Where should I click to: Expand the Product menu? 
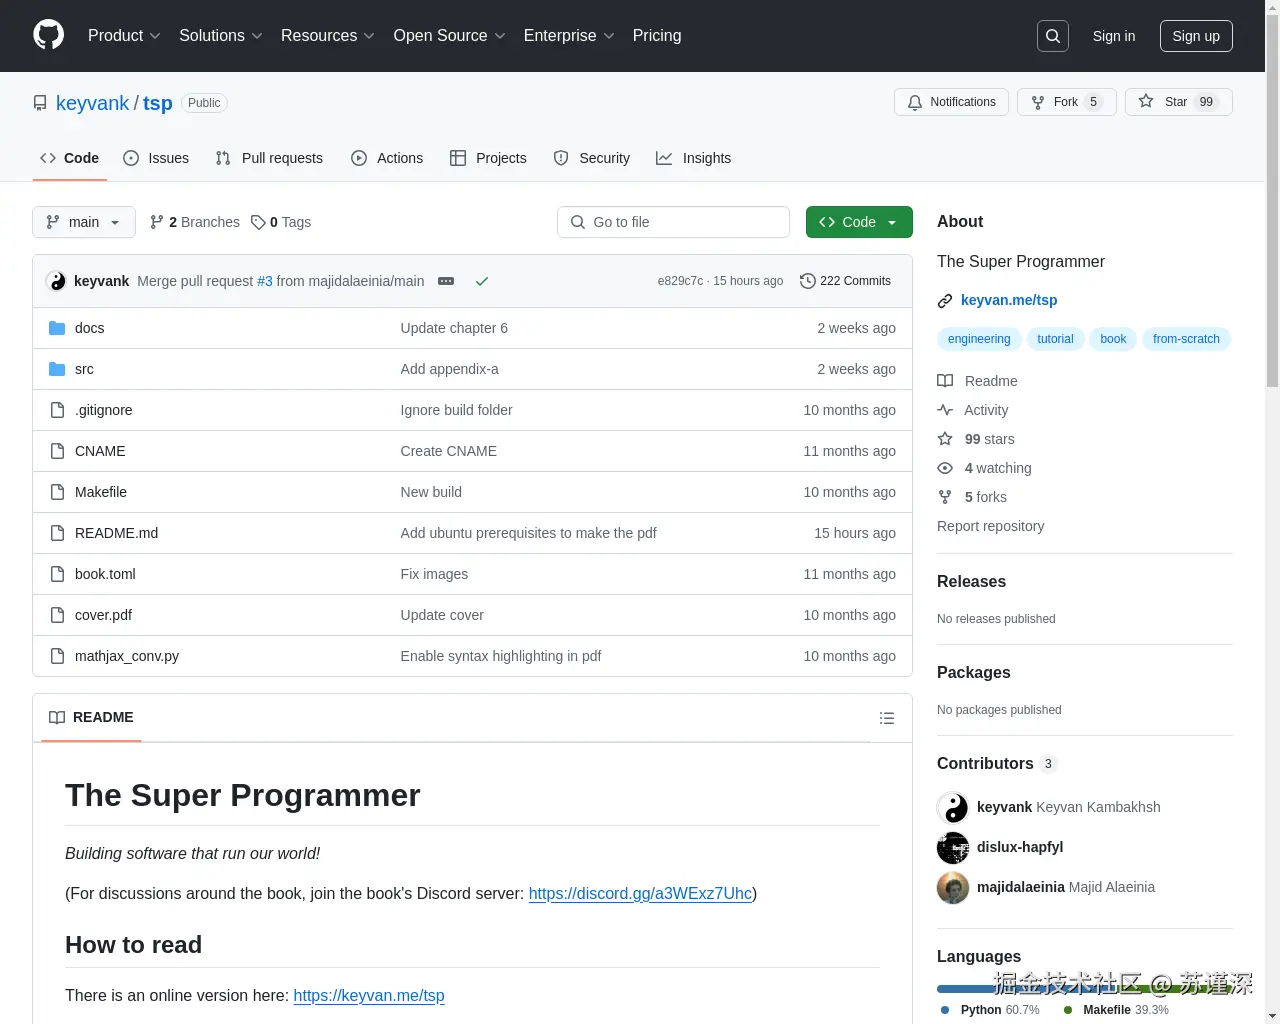[124, 36]
